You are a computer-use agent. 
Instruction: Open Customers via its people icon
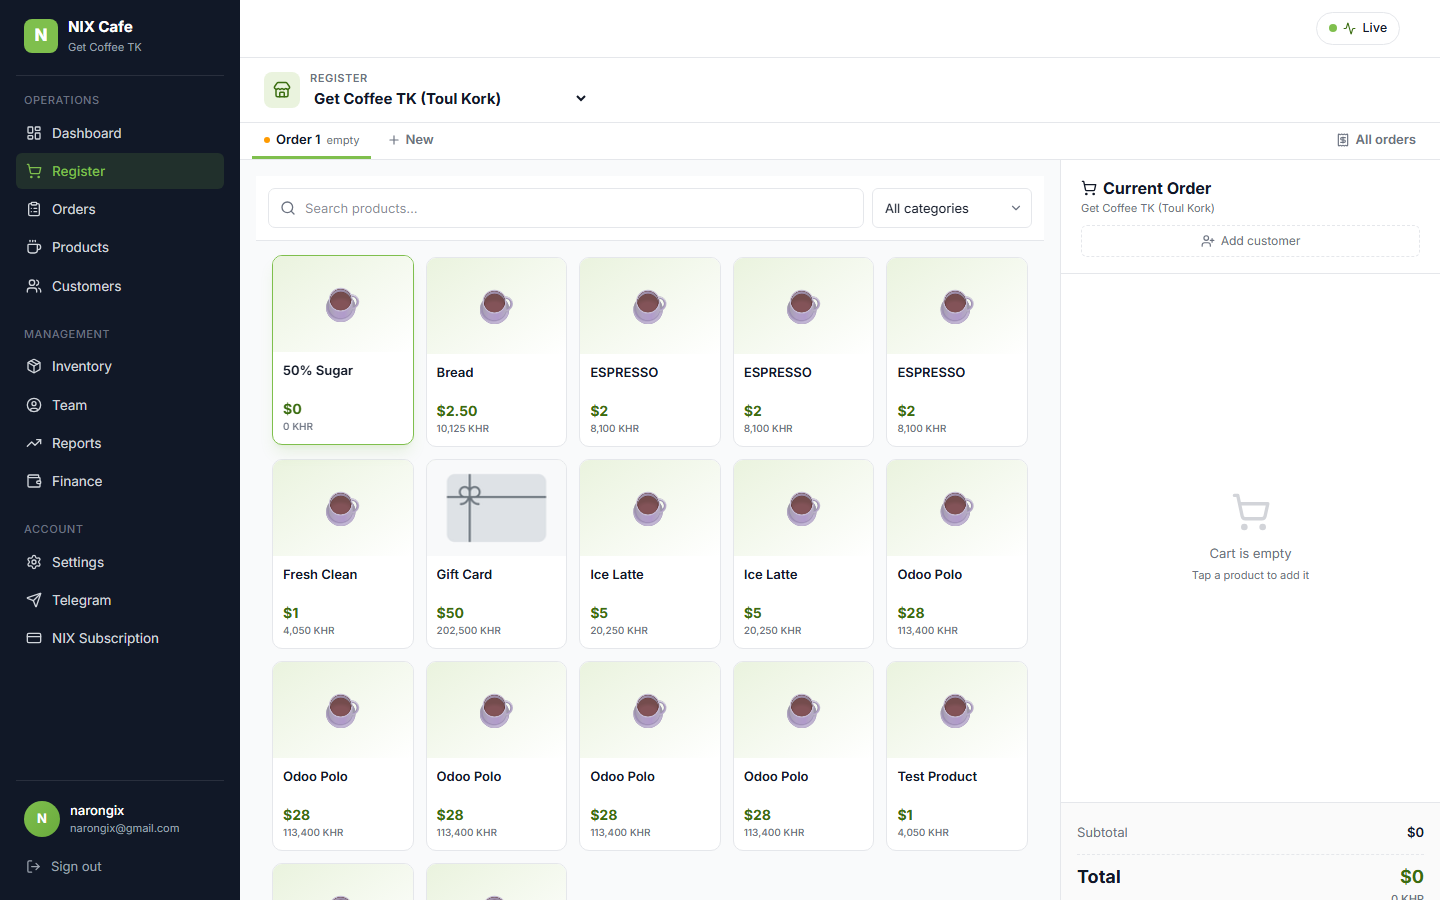(34, 286)
